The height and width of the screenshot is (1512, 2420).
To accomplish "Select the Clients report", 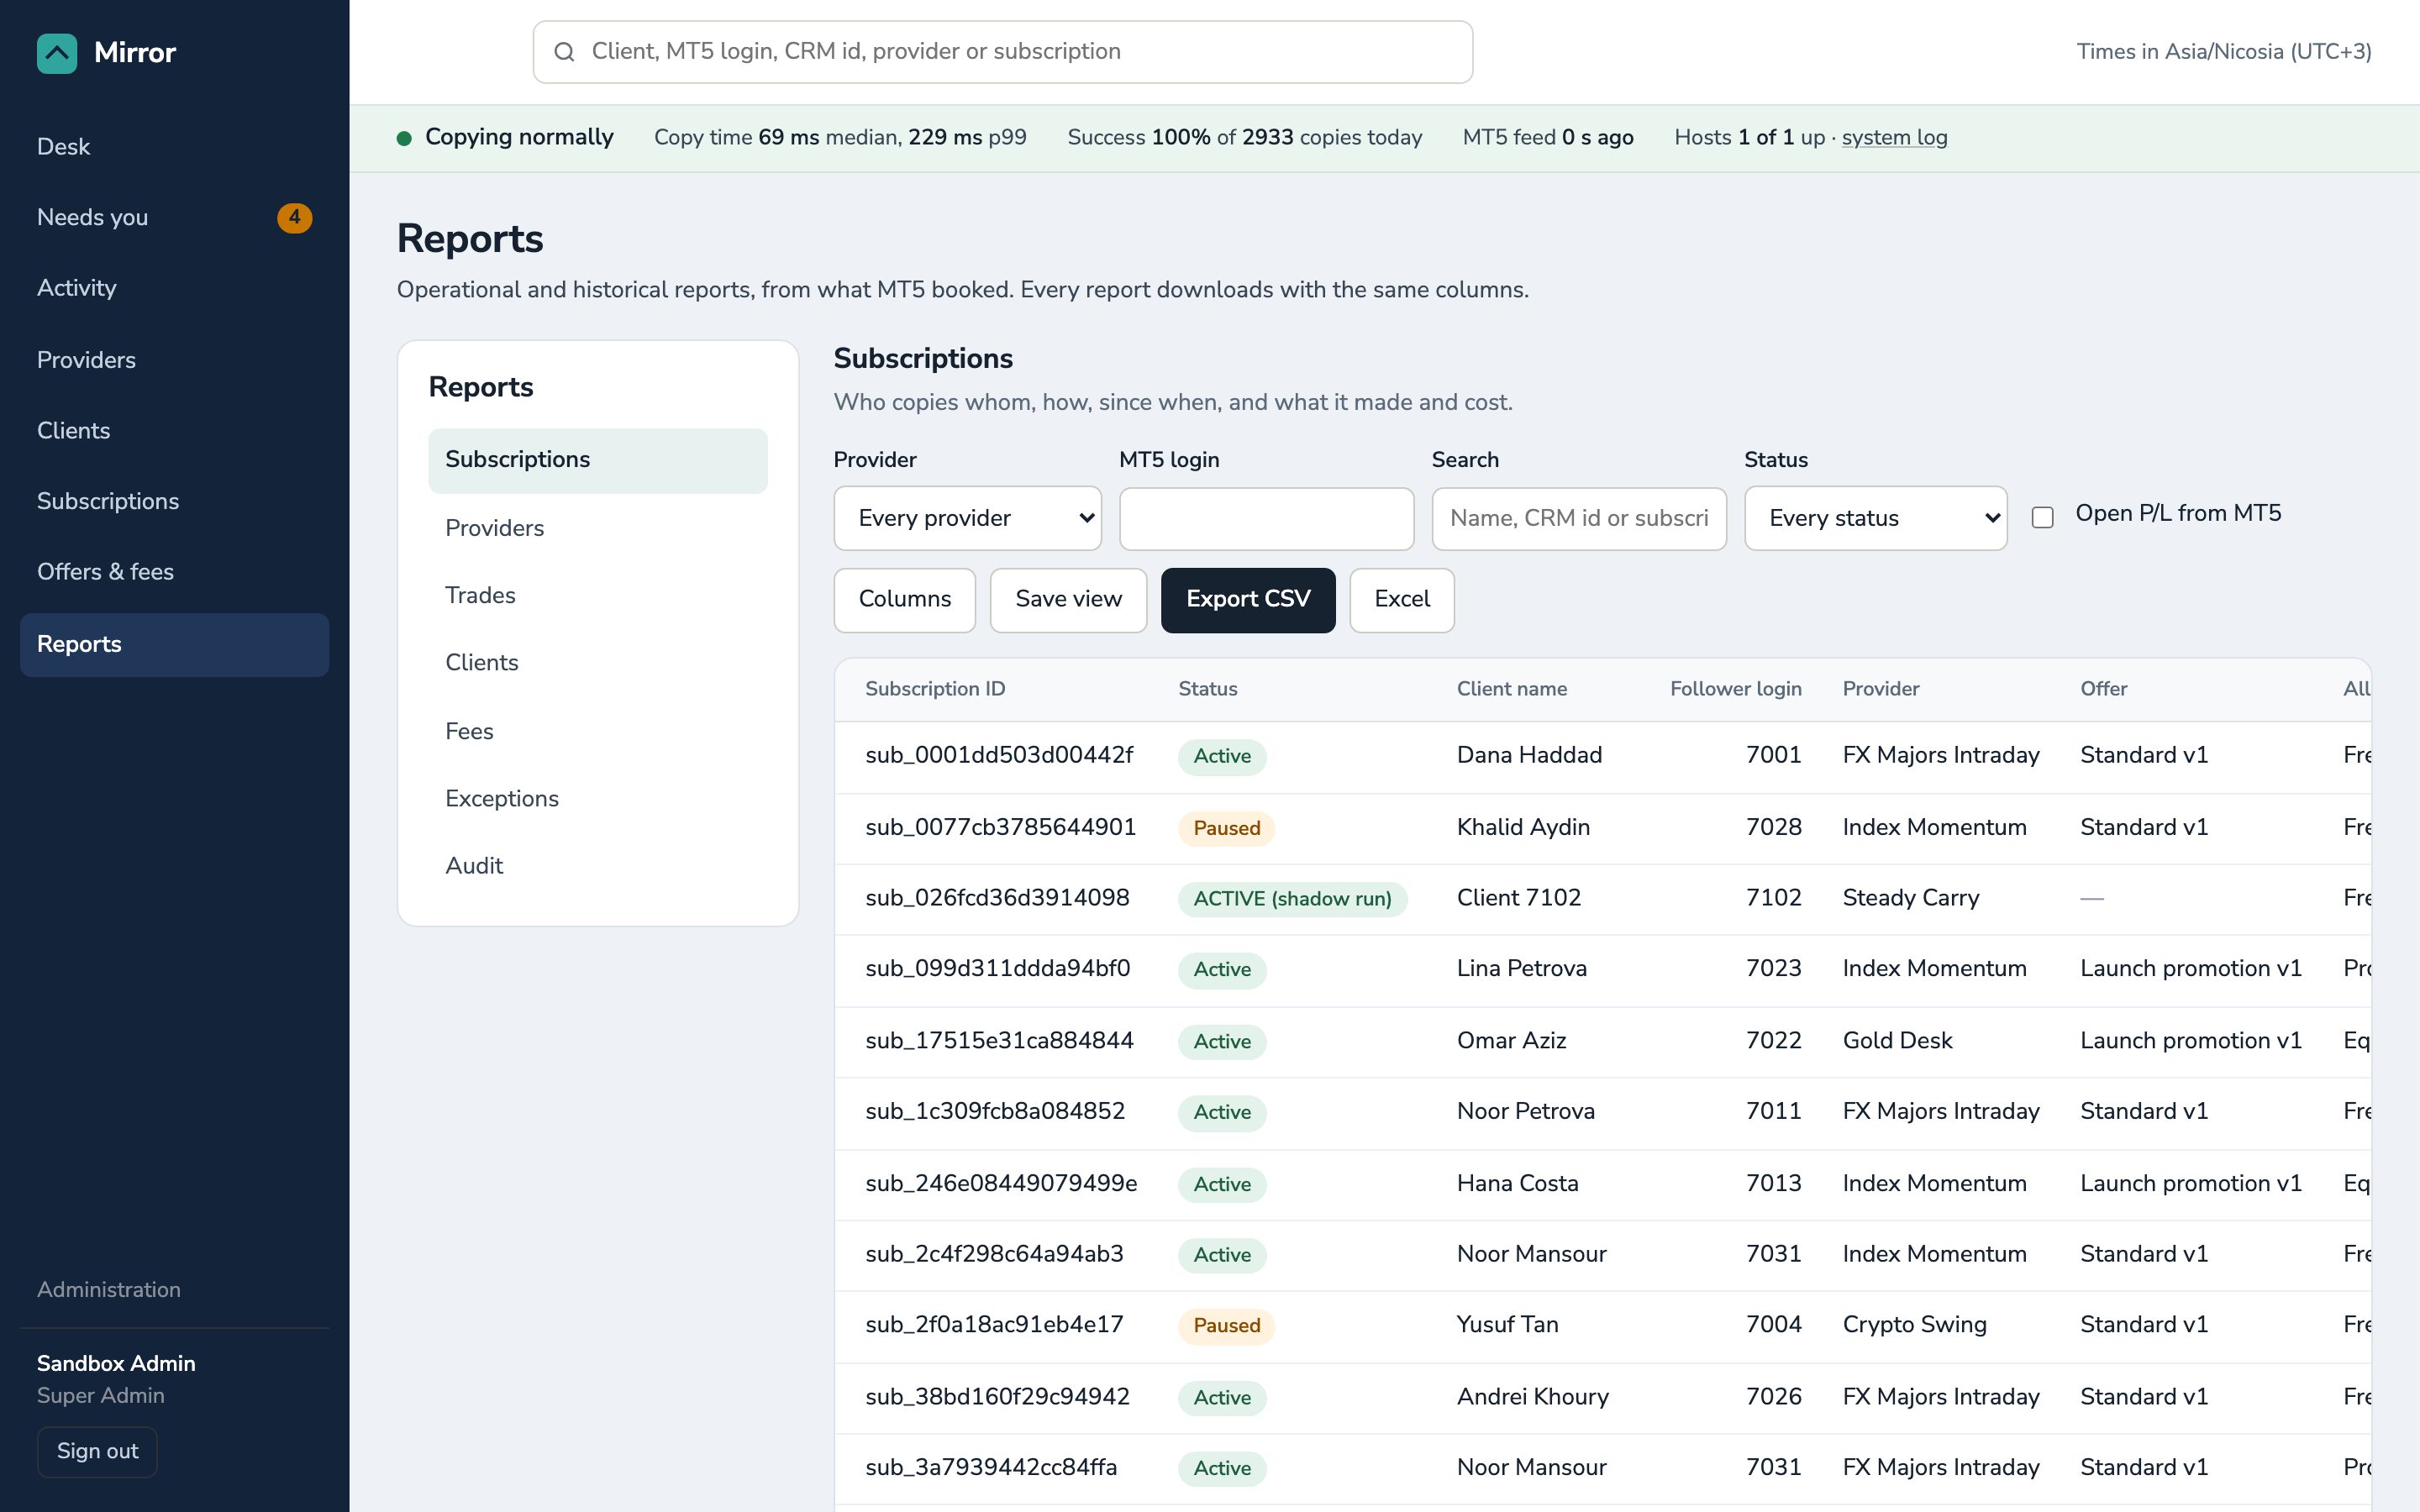I will point(597,662).
